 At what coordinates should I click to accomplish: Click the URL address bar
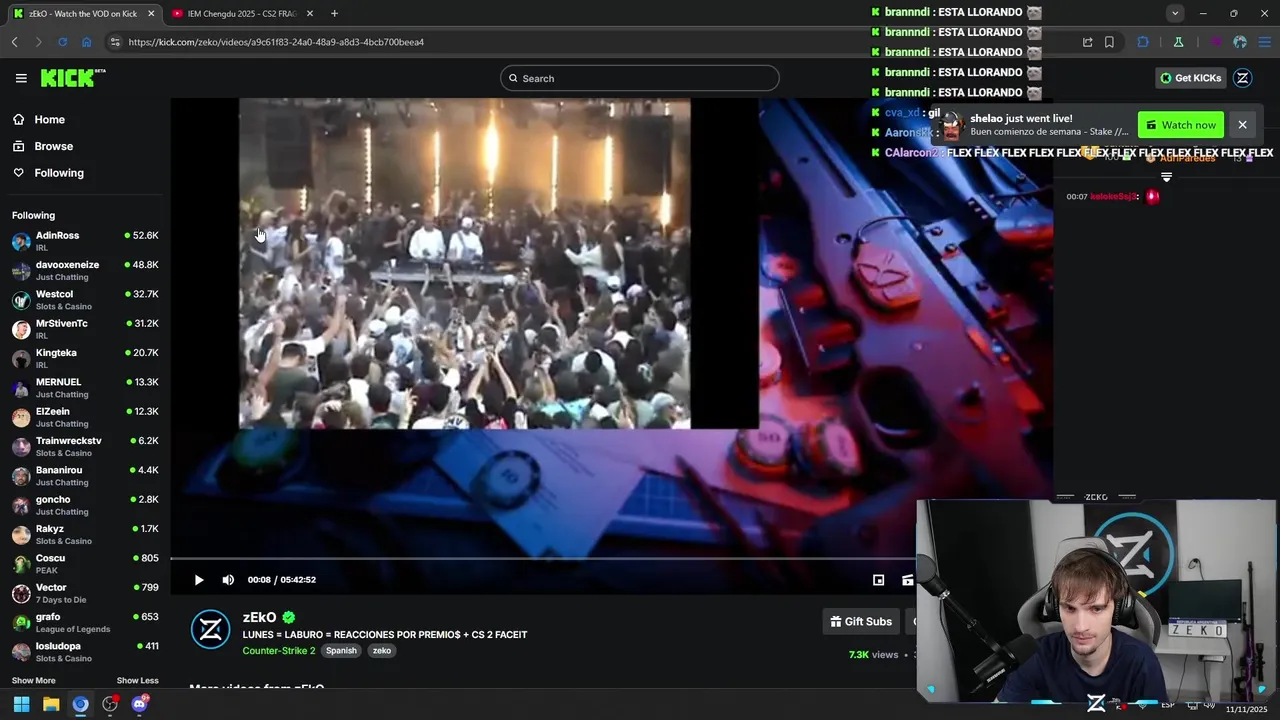[x=590, y=42]
